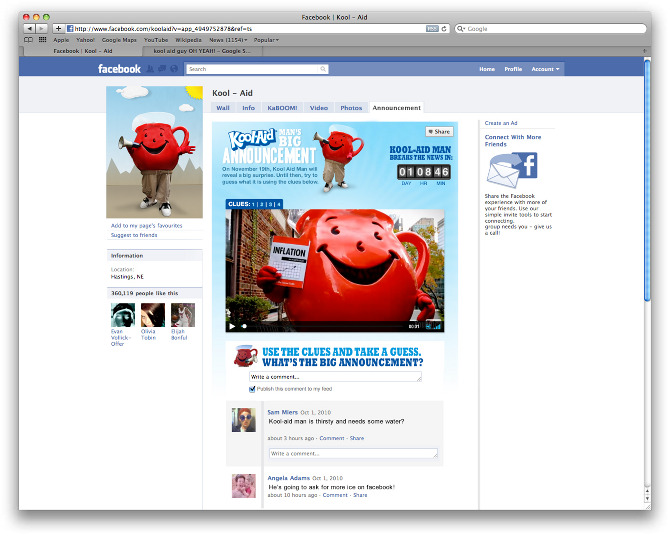This screenshot has height=536, width=670.
Task: Click the facebook logo
Action: coord(119,69)
